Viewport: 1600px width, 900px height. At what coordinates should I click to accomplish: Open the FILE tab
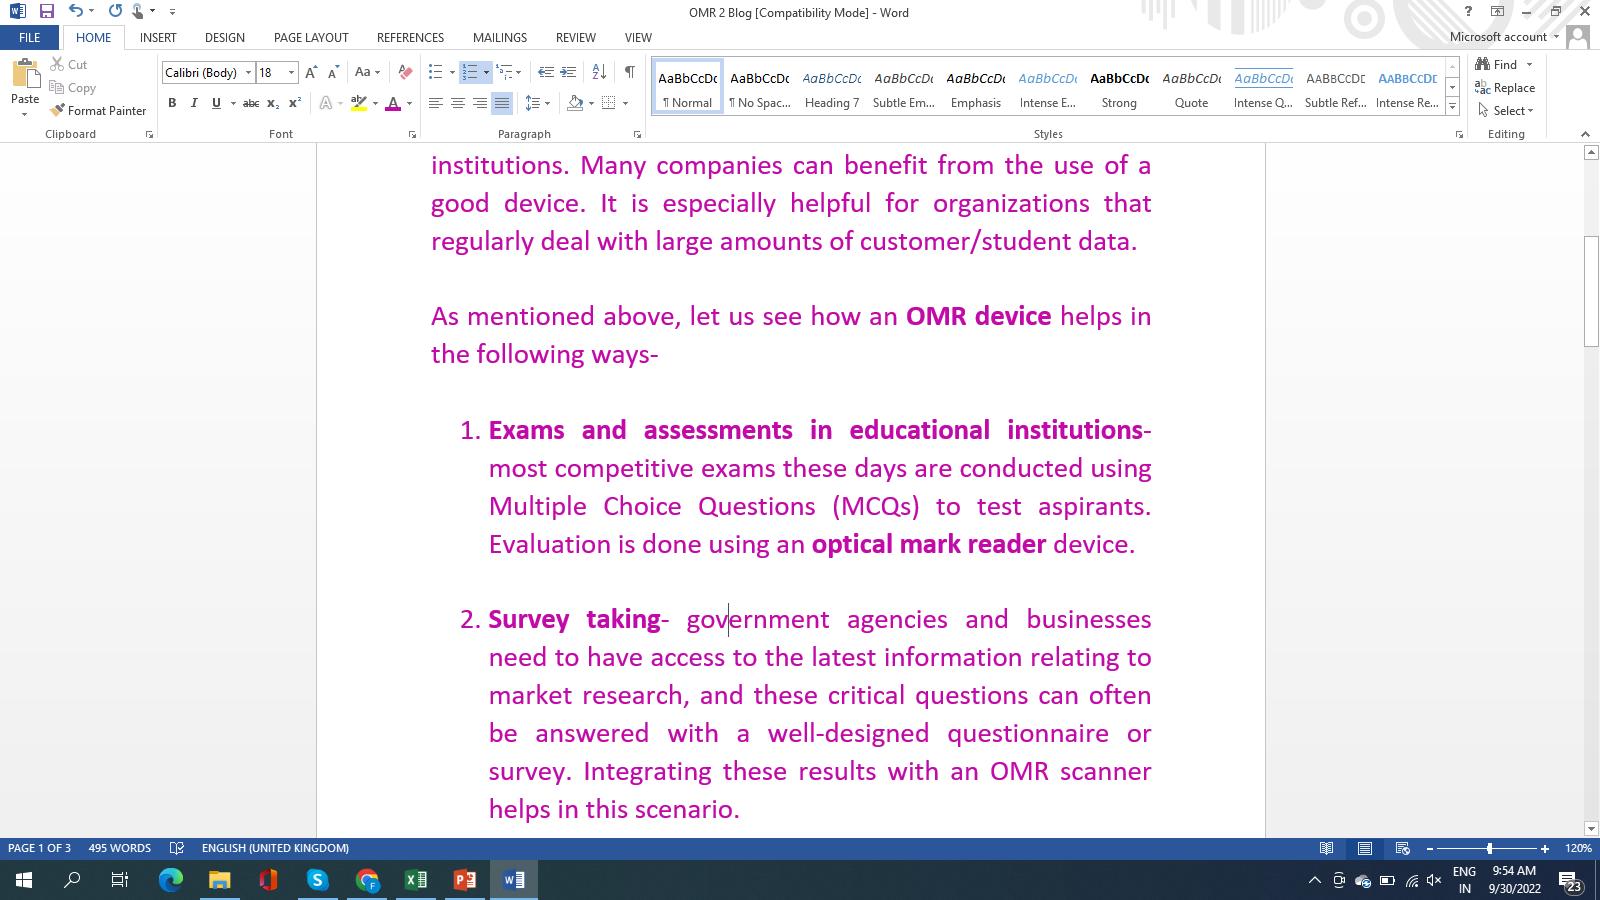tap(30, 38)
